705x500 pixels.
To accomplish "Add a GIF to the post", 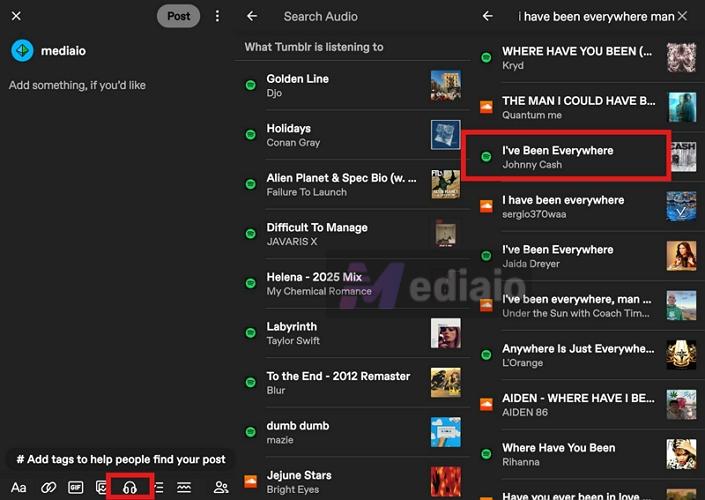I will pyautogui.click(x=76, y=487).
